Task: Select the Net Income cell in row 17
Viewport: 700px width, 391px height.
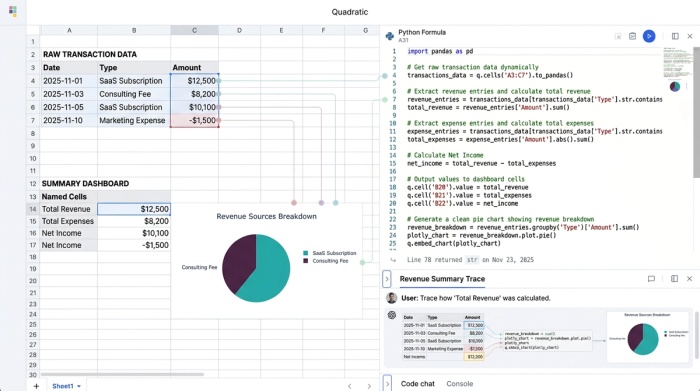Action: 69,245
